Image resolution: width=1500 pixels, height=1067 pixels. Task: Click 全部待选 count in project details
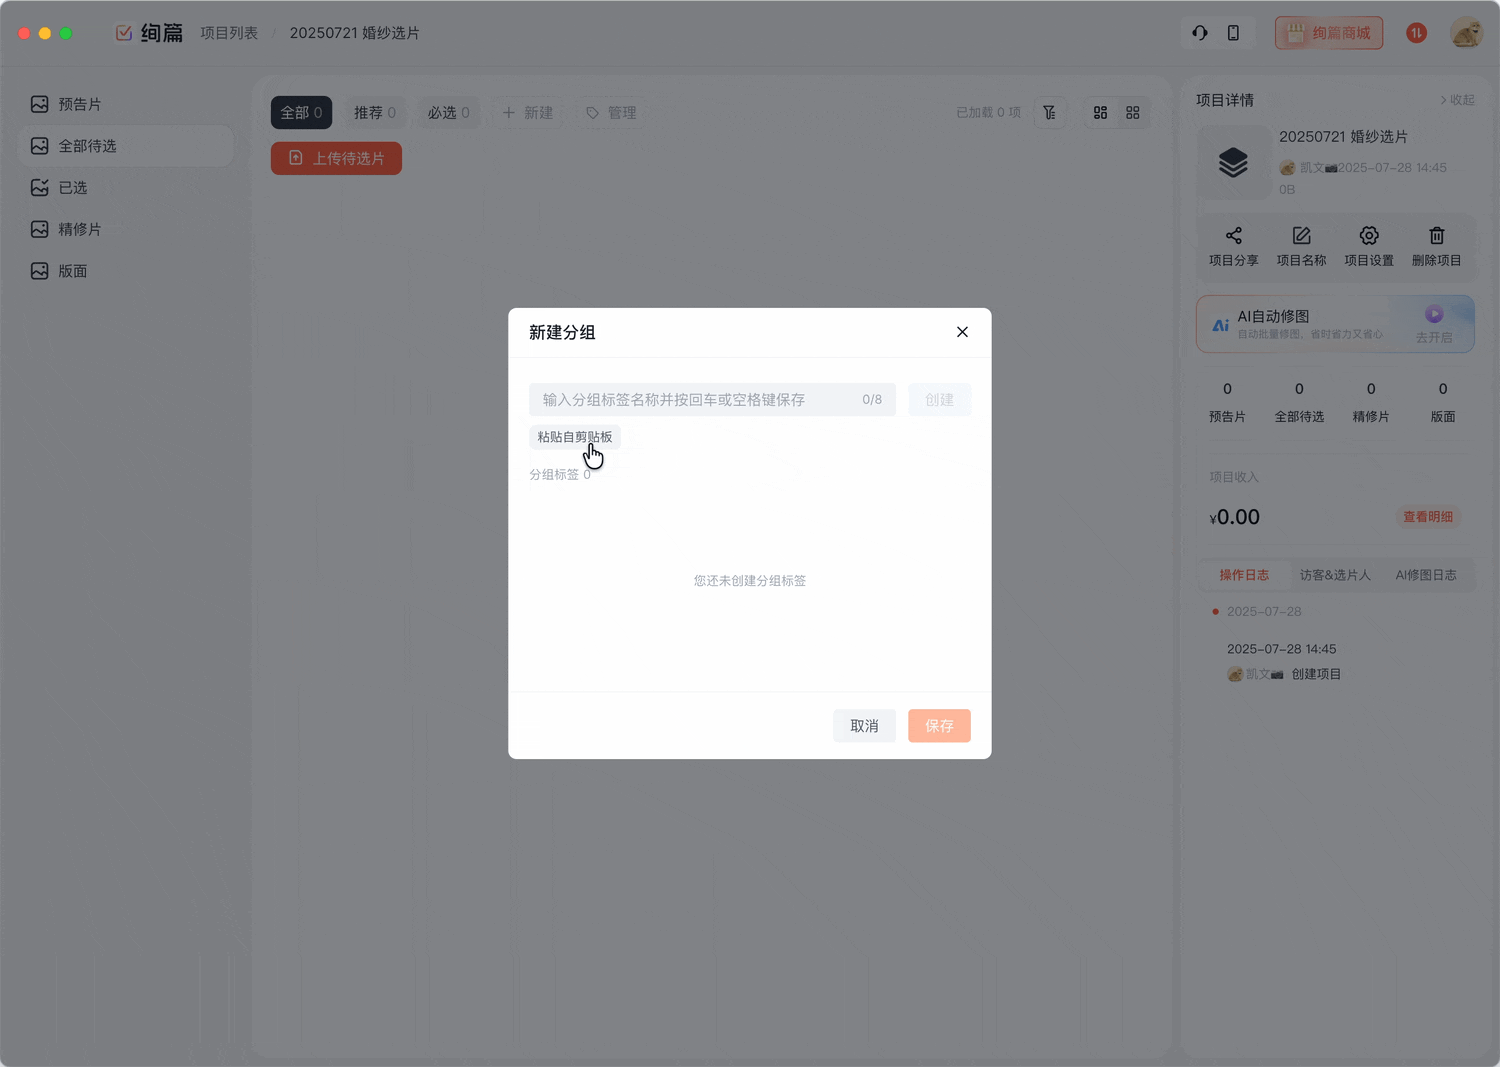(x=1299, y=401)
